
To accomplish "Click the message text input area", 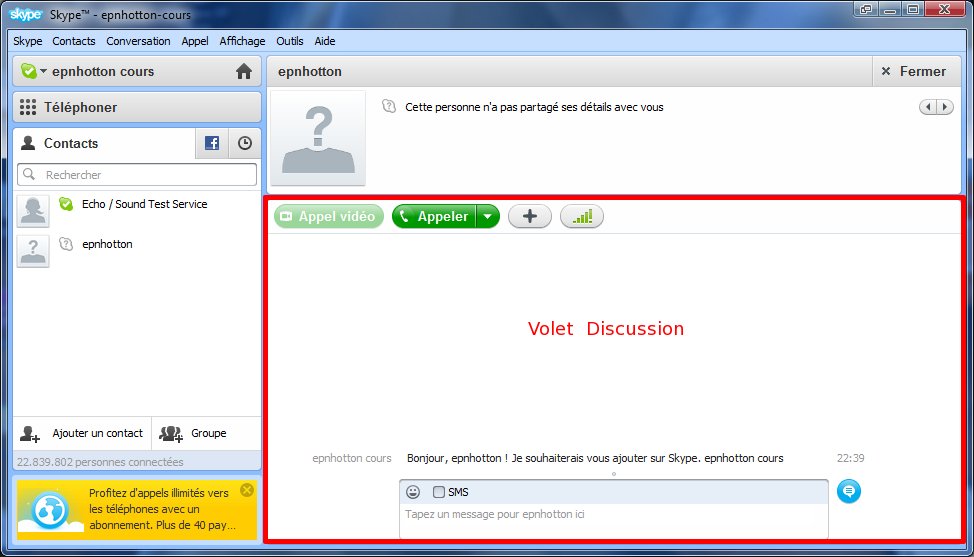I will click(614, 520).
